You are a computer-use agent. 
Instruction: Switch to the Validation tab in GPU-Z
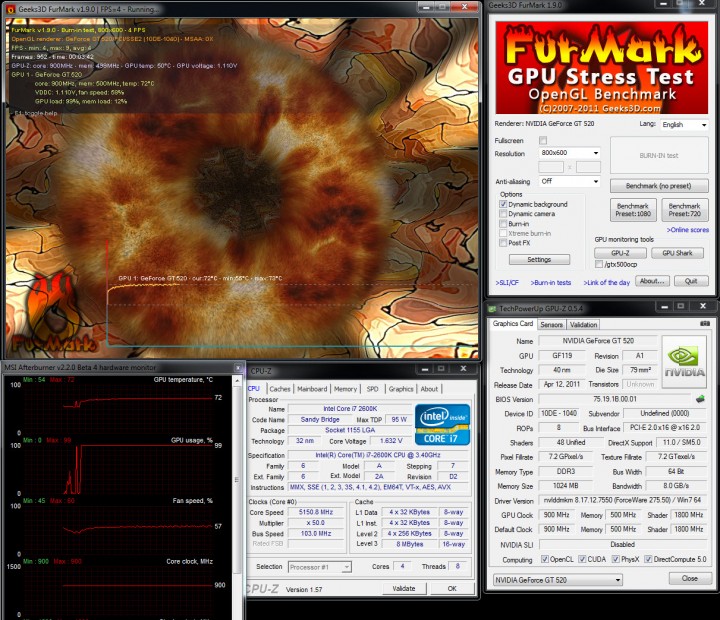(583, 325)
